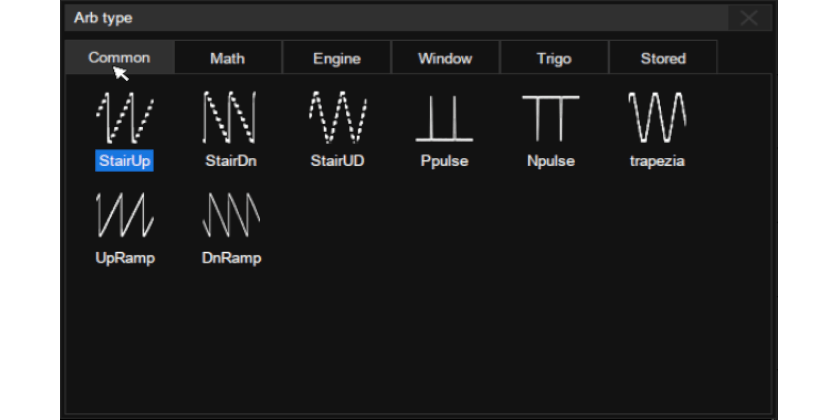Pick the StairUD waveform icon
Screen dimensions: 840x420
337,118
